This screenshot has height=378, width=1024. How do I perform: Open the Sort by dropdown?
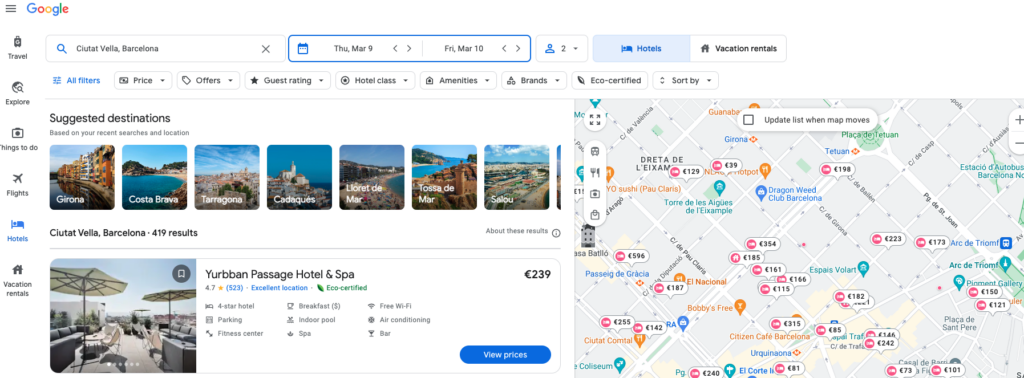(686, 80)
